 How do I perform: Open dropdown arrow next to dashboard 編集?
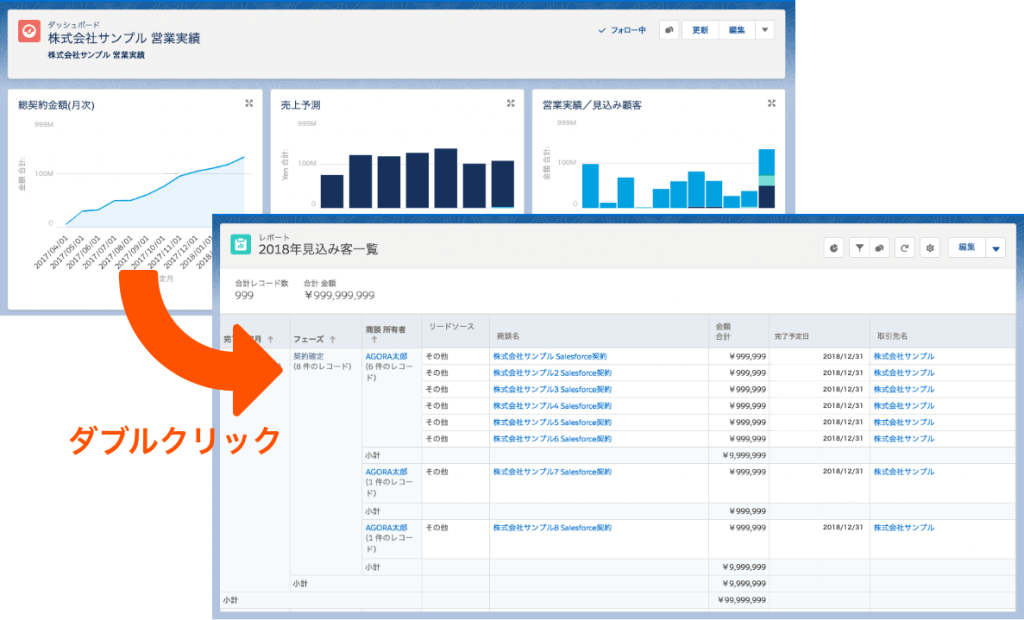tap(765, 30)
